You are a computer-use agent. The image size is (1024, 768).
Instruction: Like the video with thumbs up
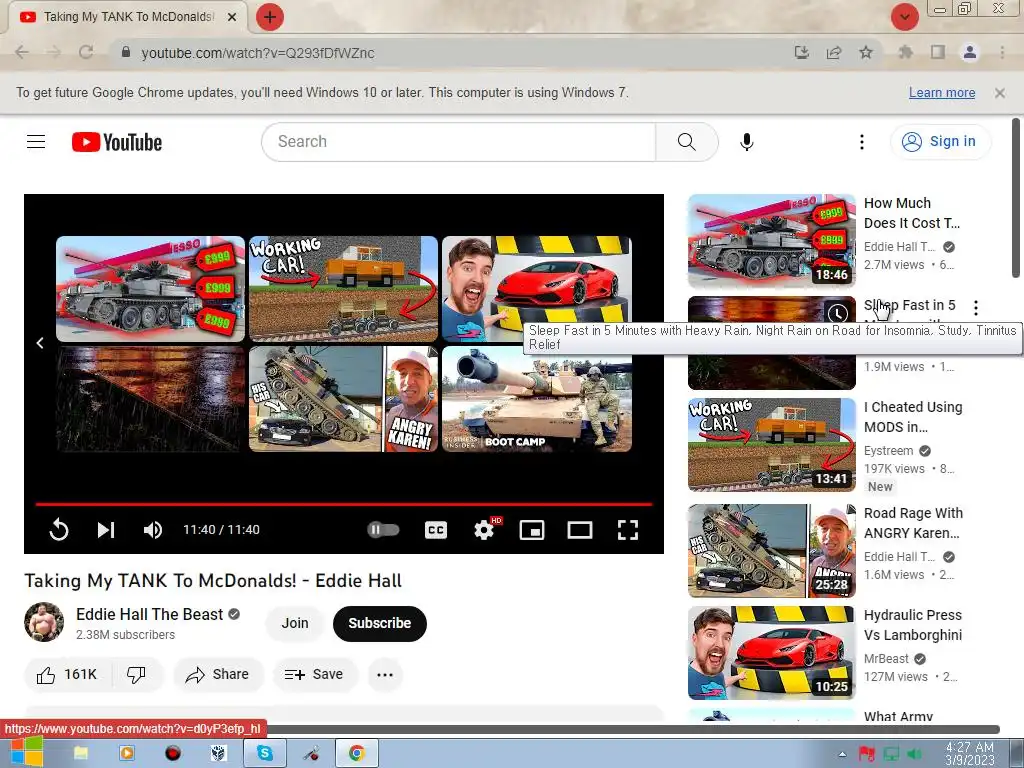pyautogui.click(x=67, y=675)
